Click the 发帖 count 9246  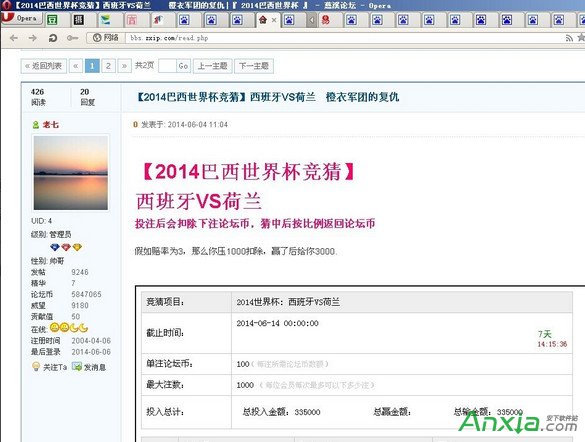pyautogui.click(x=80, y=272)
